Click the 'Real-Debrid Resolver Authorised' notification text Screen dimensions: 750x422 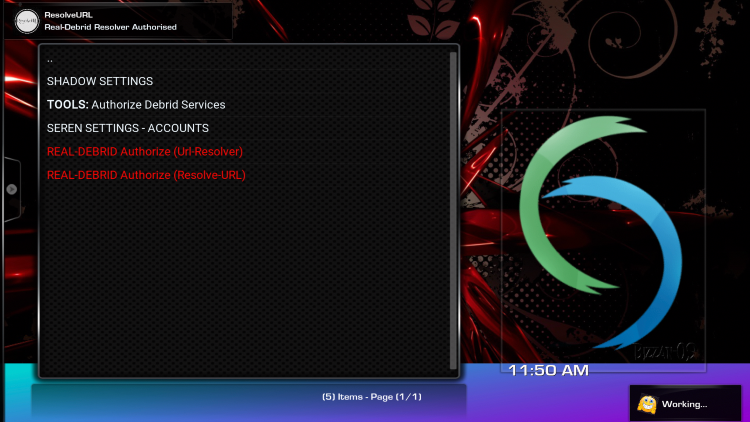[110, 27]
